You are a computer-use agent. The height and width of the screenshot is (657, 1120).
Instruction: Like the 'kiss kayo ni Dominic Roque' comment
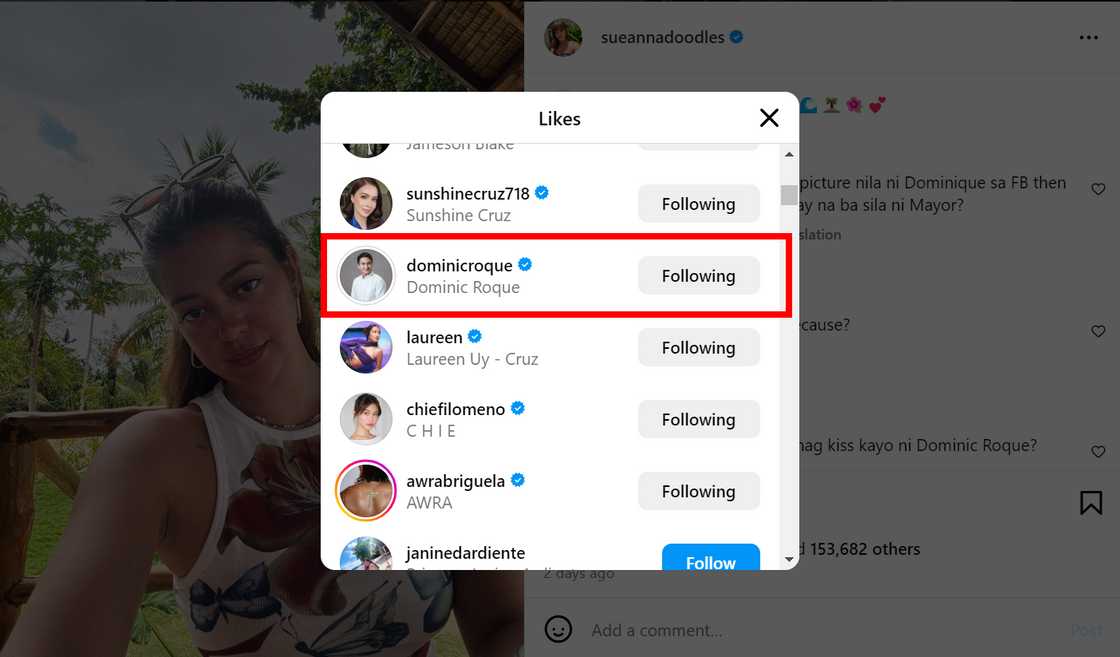pos(1098,451)
